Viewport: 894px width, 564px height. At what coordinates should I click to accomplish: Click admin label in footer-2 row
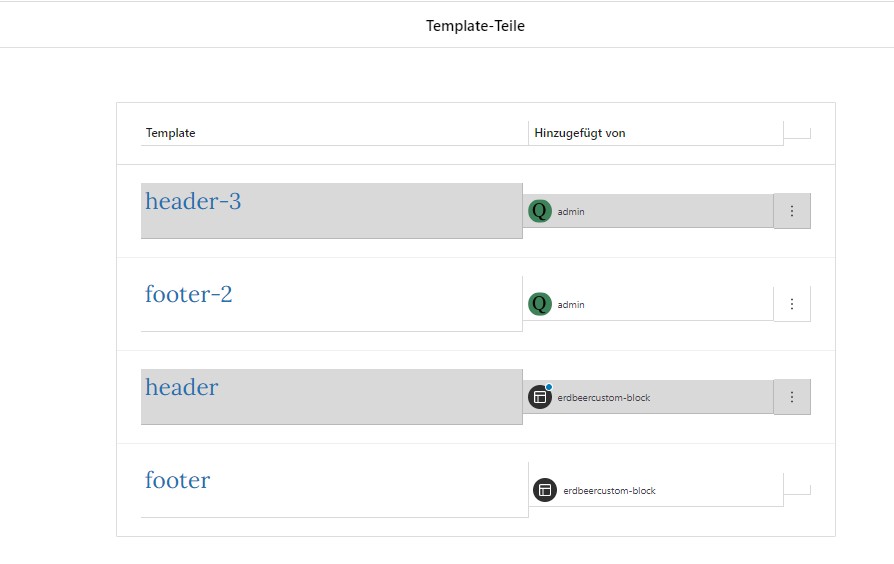pyautogui.click(x=571, y=305)
